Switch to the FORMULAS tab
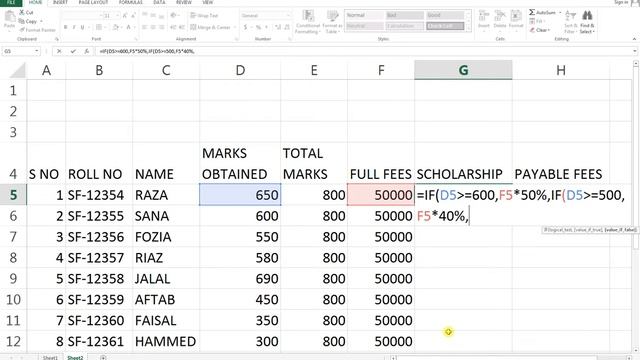 [x=131, y=2]
